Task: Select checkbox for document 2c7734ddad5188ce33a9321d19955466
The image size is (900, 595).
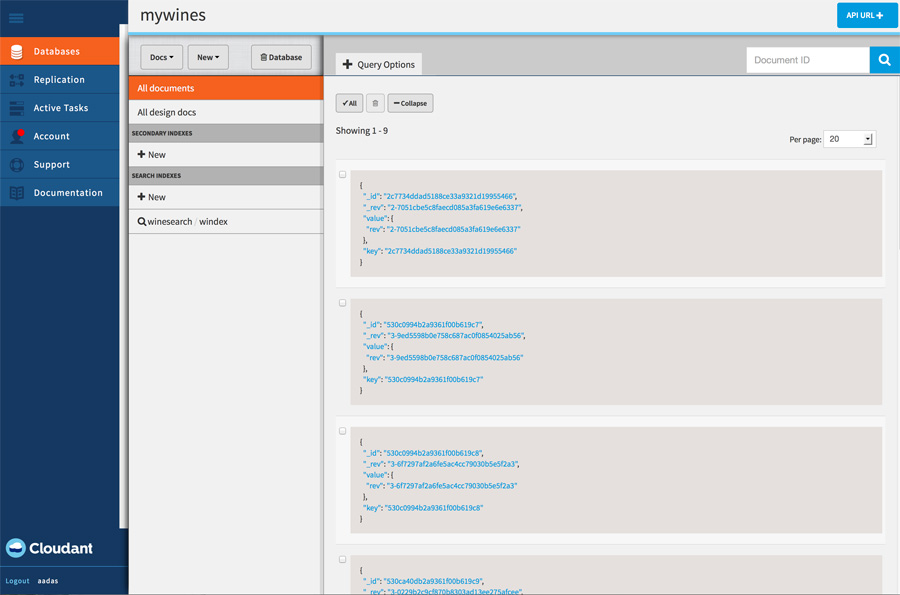Action: tap(343, 174)
